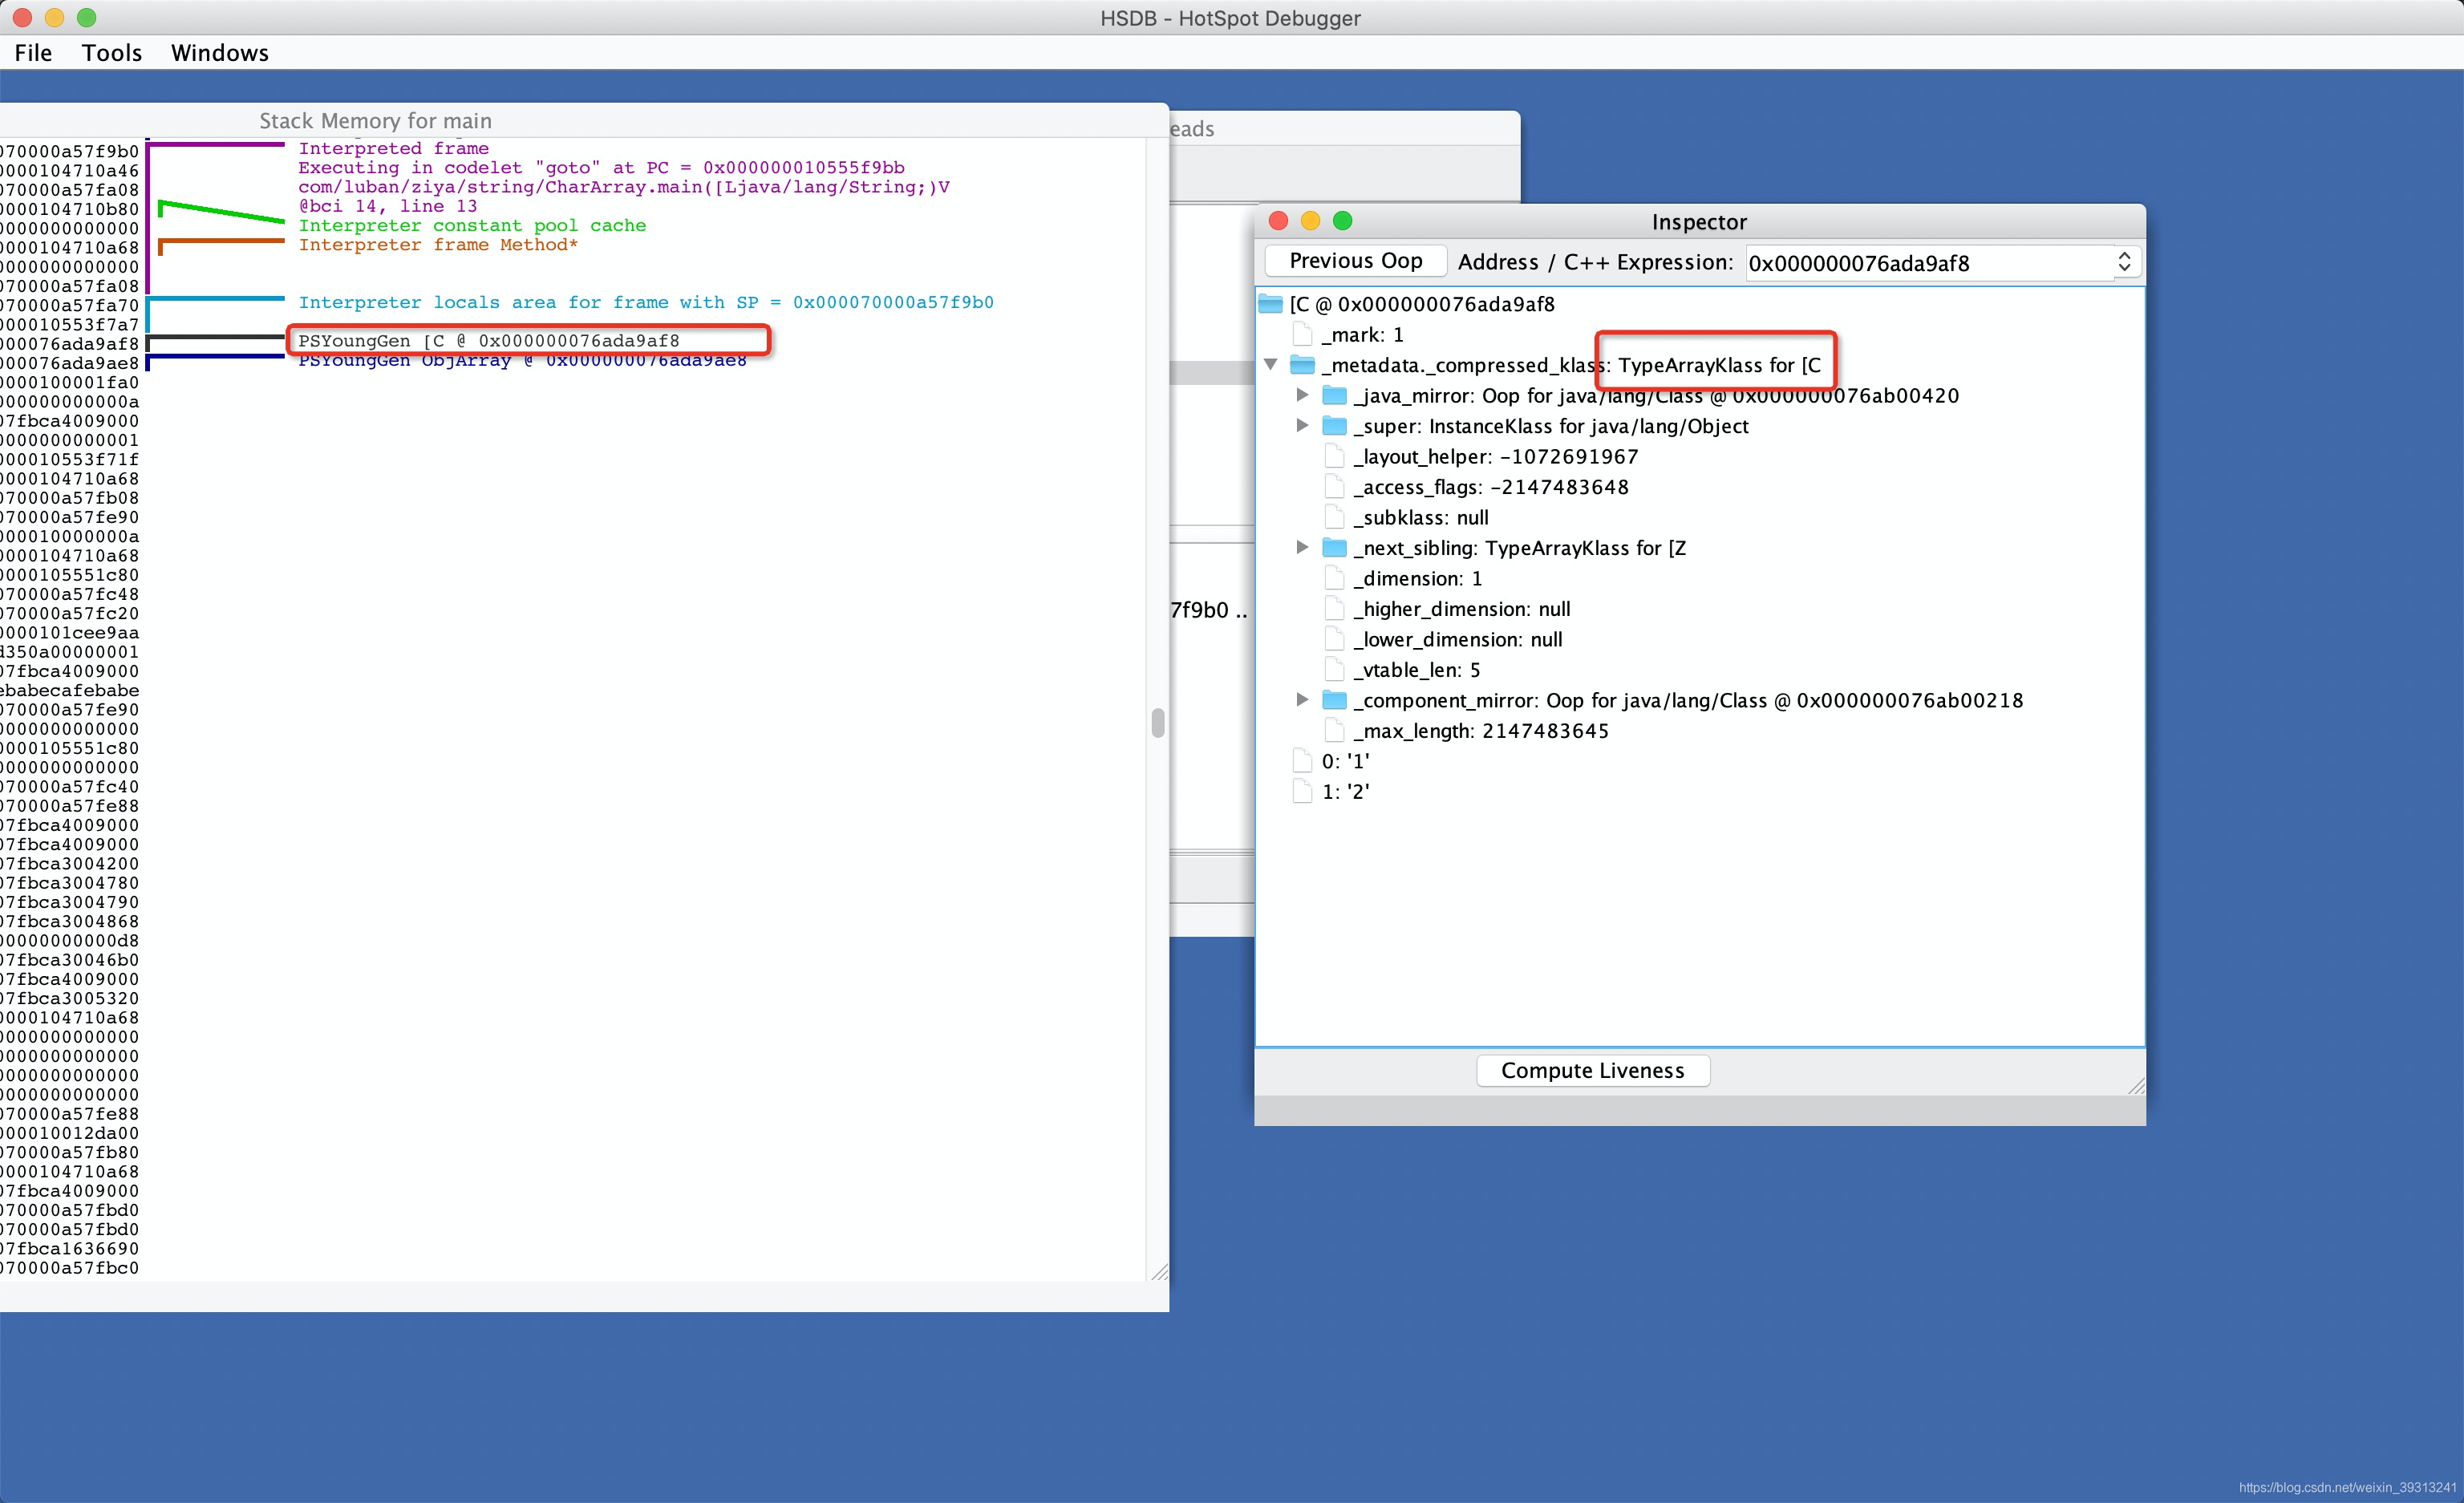The height and width of the screenshot is (1503, 2464).
Task: Select array element 1: '2' in tree
Action: click(1345, 792)
